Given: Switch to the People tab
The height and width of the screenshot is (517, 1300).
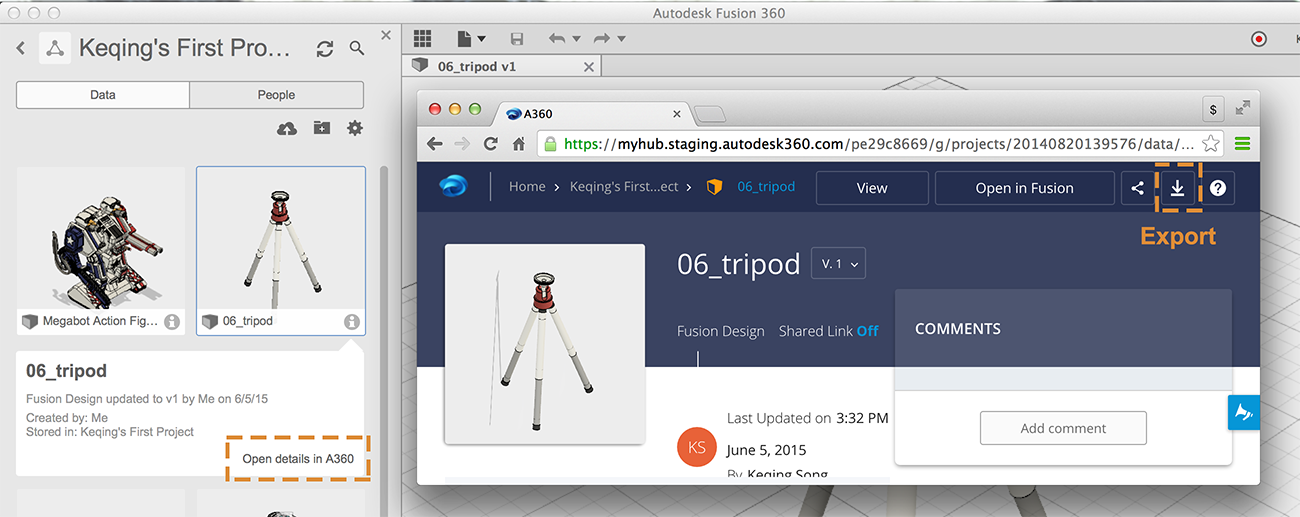Looking at the screenshot, I should click(x=276, y=95).
